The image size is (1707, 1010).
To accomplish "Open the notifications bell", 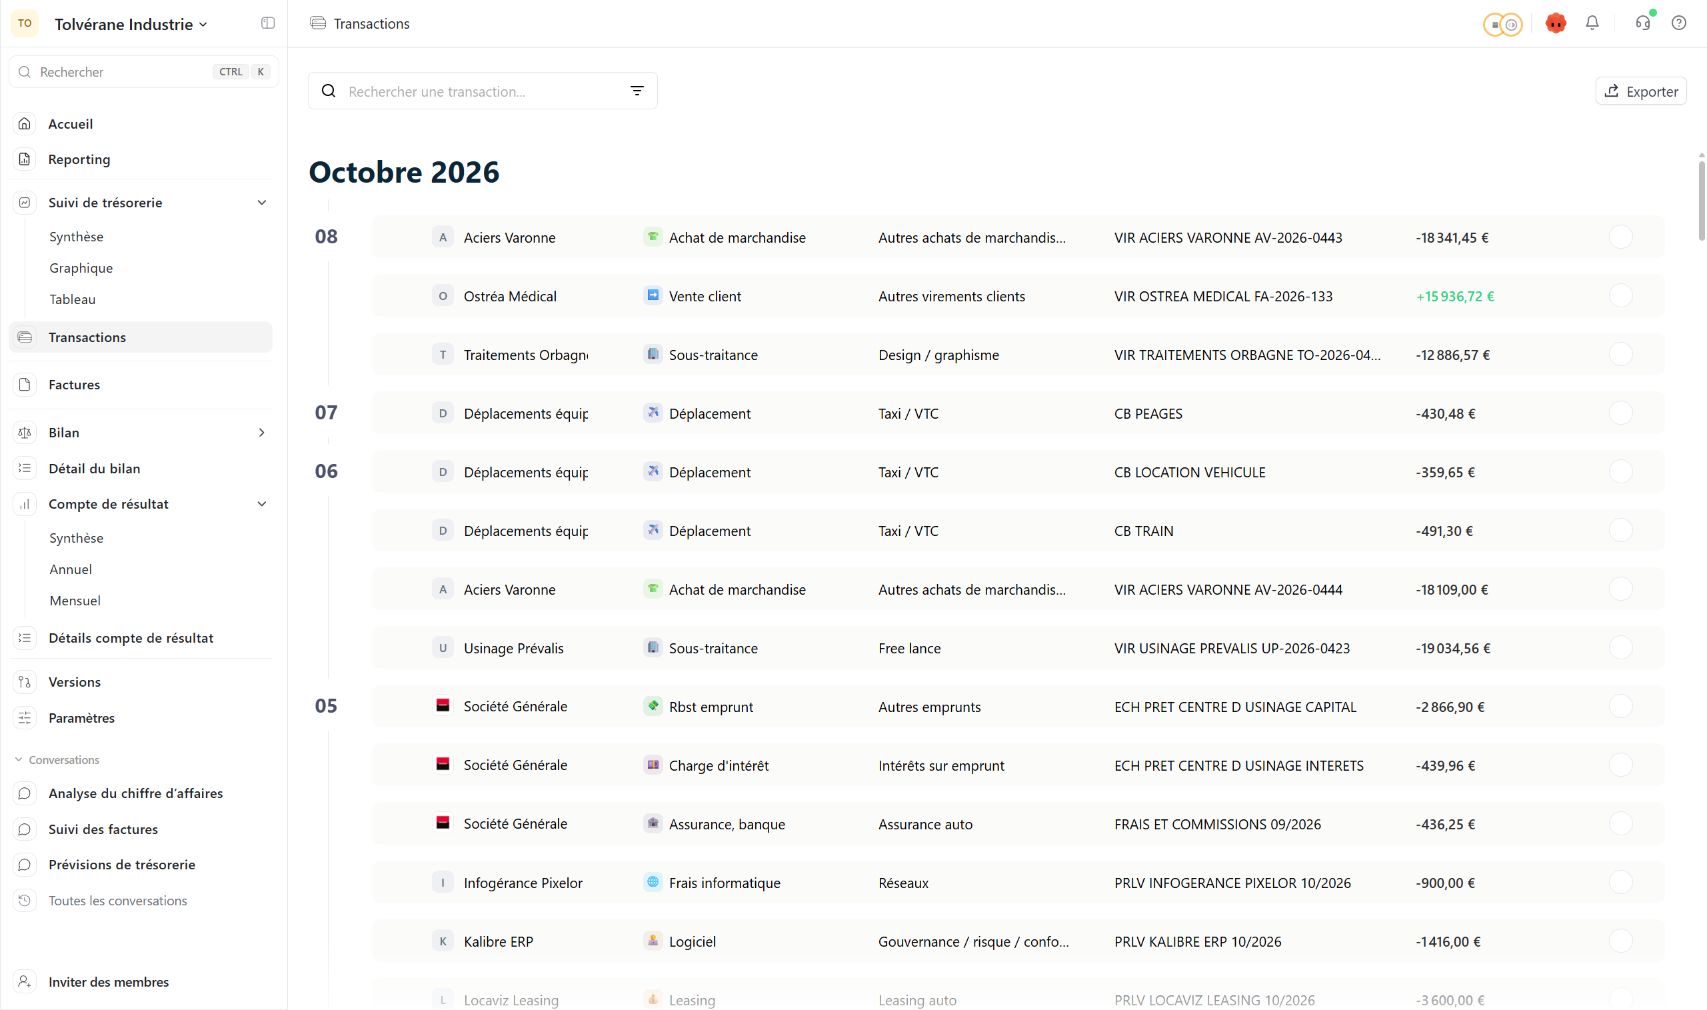I will click(1592, 23).
